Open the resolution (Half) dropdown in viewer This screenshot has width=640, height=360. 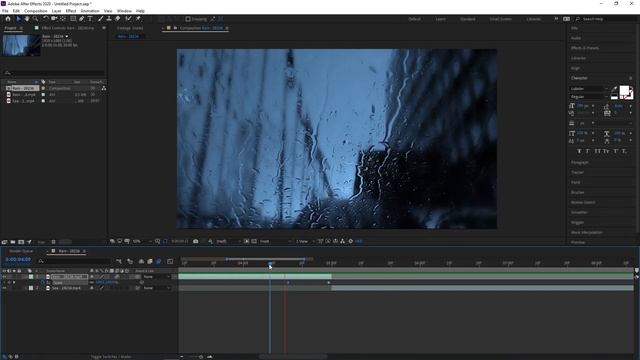pos(228,241)
